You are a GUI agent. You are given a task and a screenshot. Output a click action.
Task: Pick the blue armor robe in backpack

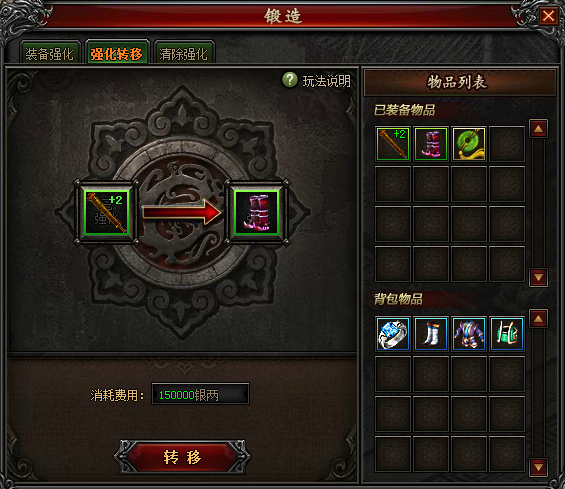[469, 334]
